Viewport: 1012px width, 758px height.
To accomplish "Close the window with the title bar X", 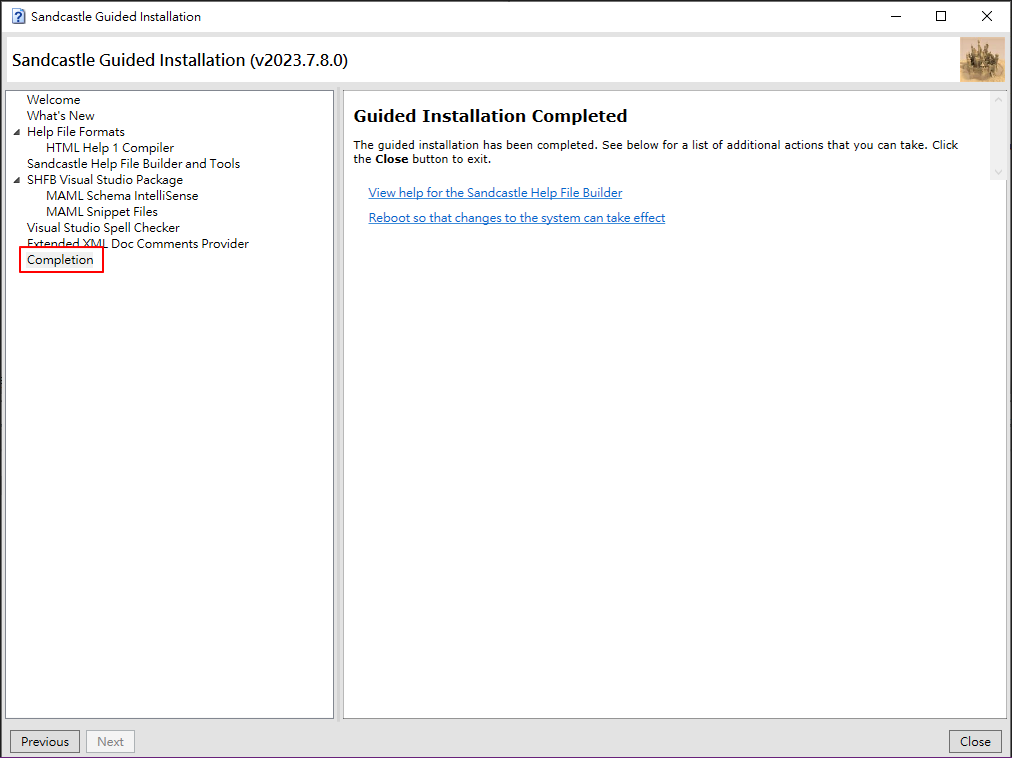I will [x=987, y=16].
